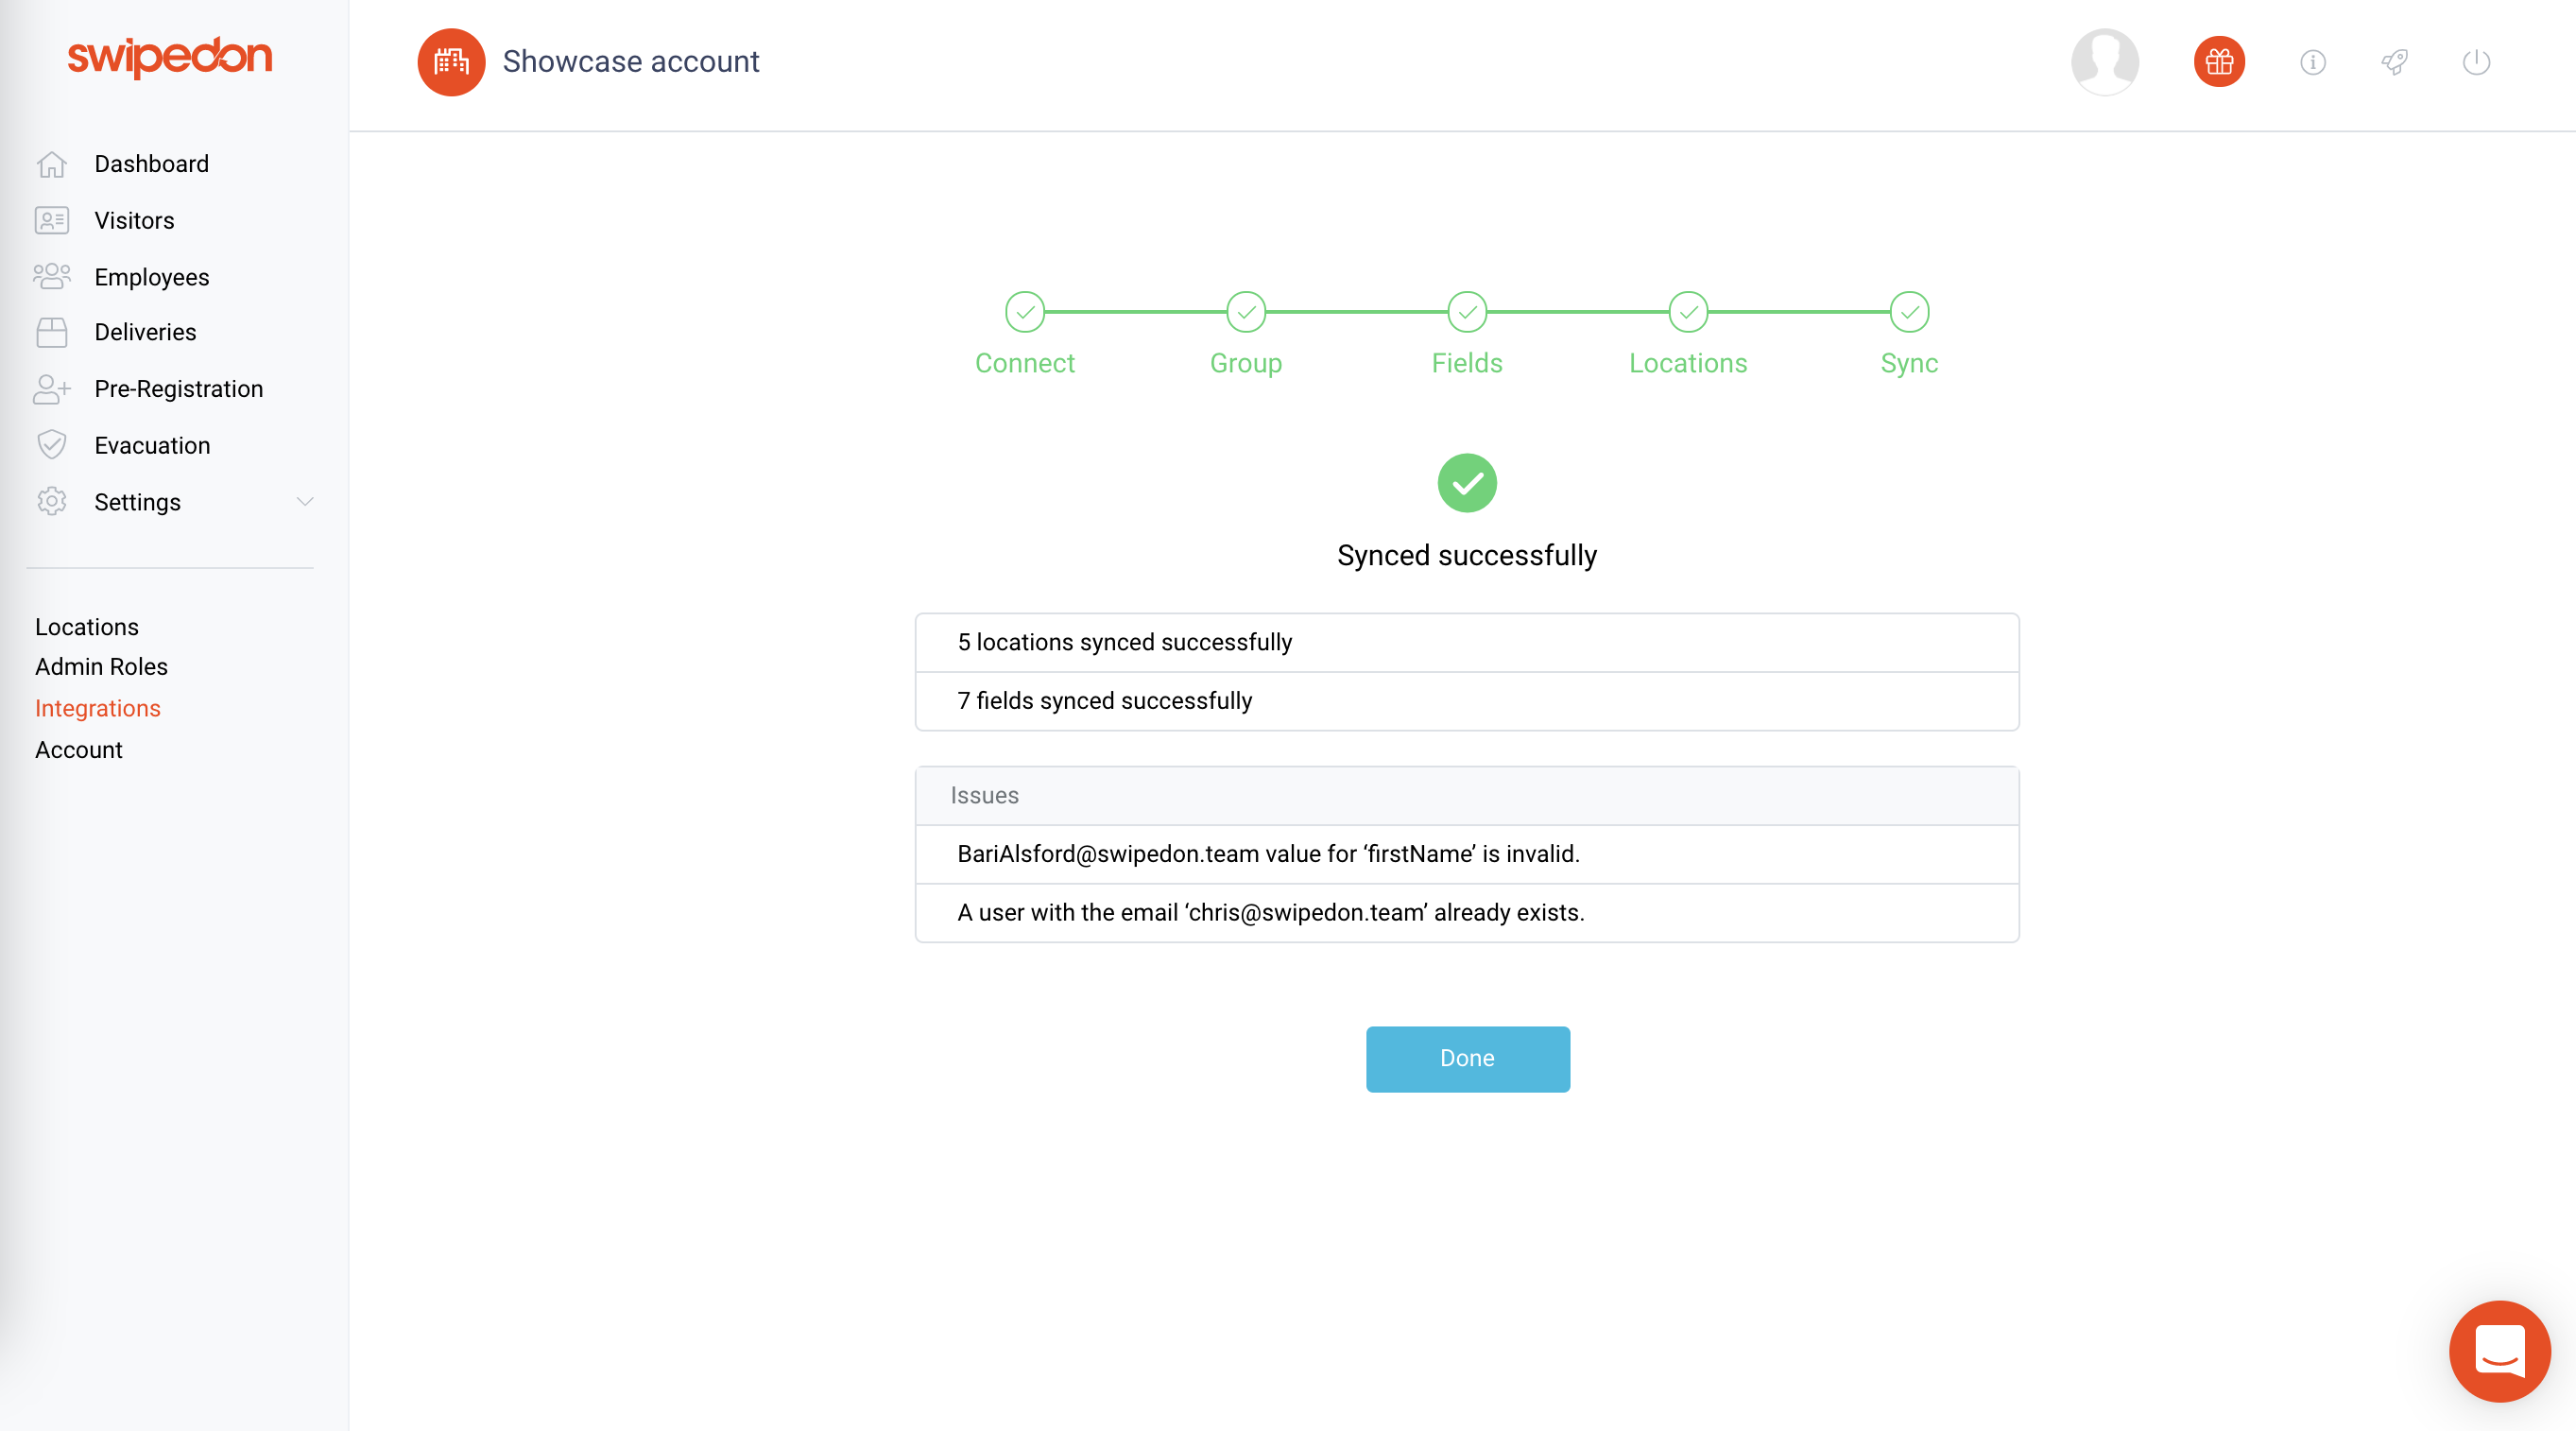This screenshot has width=2576, height=1431.
Task: Click the SwipedOn logo
Action: pyautogui.click(x=170, y=57)
